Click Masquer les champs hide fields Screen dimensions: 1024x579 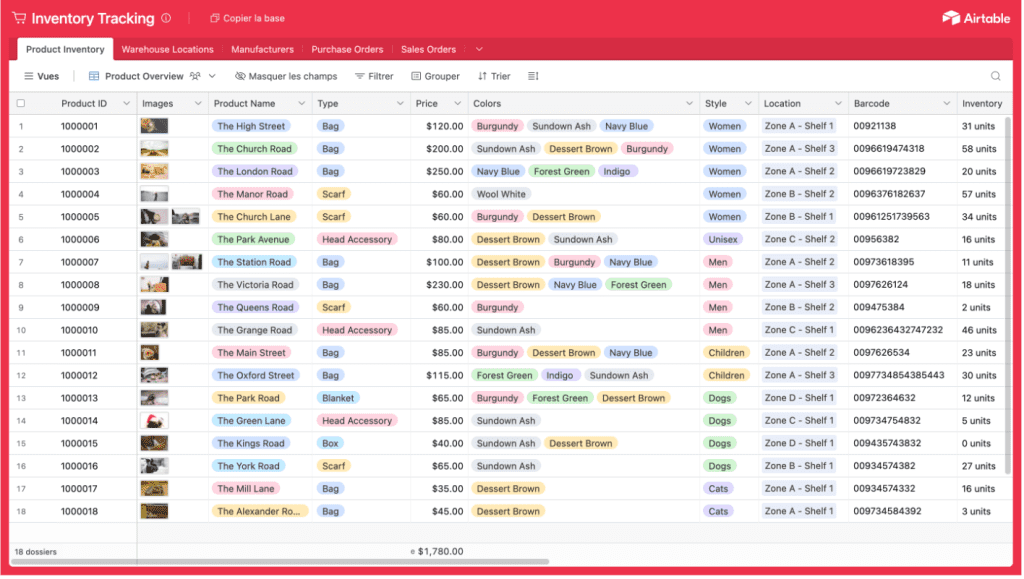click(x=286, y=76)
